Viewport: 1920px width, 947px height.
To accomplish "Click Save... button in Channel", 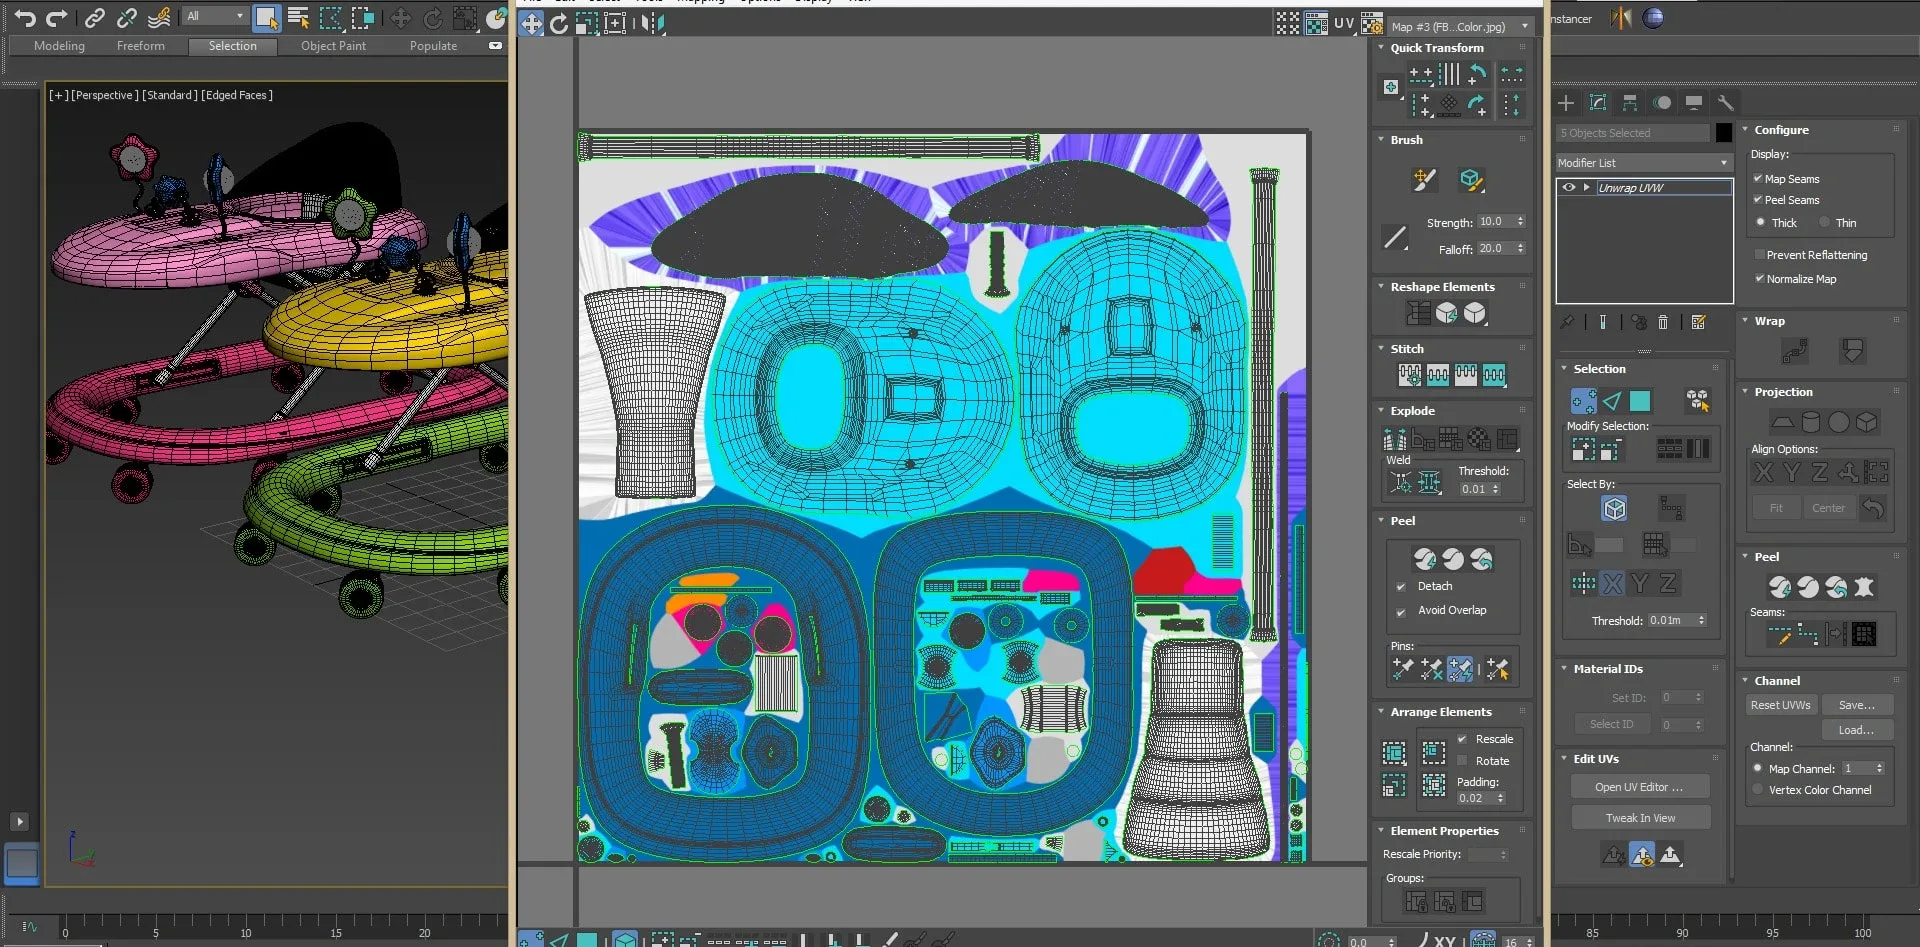I will [1856, 705].
